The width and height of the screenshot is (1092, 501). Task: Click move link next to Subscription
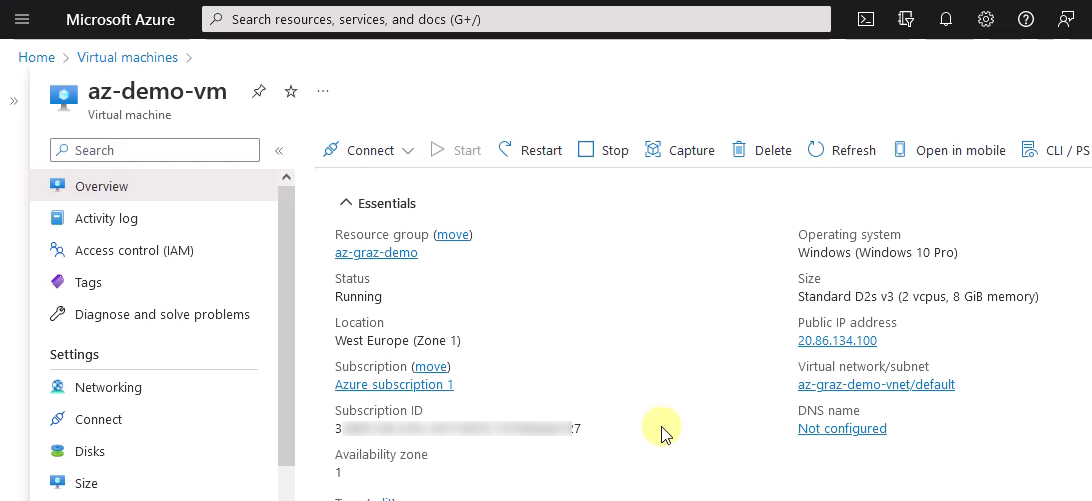tap(430, 366)
